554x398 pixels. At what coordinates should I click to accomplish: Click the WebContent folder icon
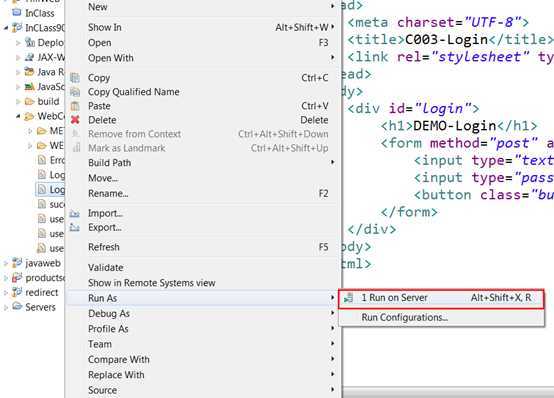click(x=29, y=116)
